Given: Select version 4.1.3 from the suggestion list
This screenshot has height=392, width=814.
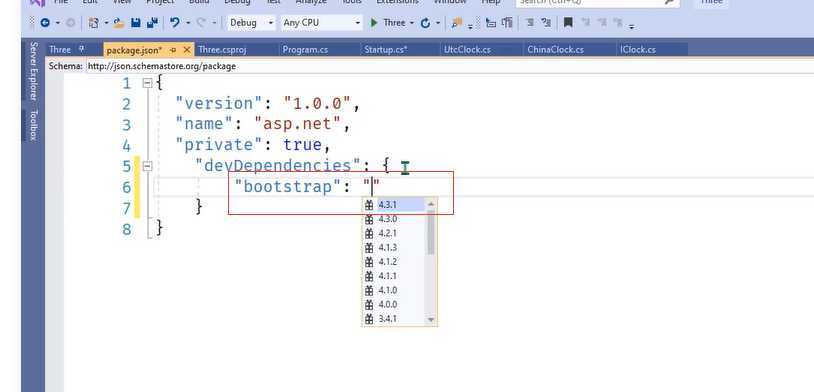Looking at the screenshot, I should [394, 248].
